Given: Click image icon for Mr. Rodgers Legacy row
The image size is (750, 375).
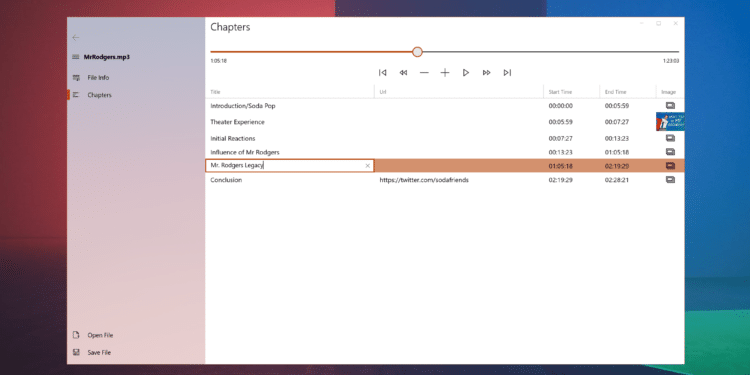Looking at the screenshot, I should pyautogui.click(x=670, y=166).
